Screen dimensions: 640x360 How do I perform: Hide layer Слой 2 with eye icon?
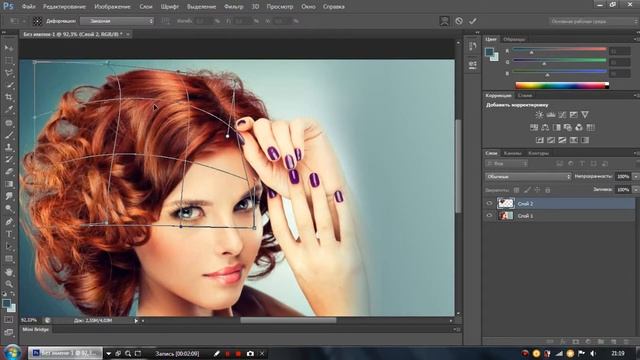489,203
